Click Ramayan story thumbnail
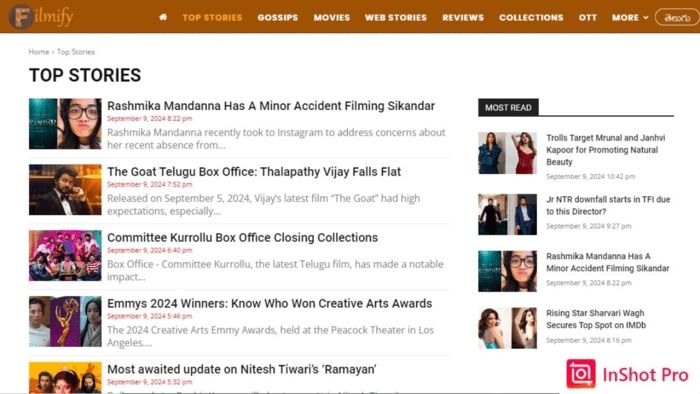The height and width of the screenshot is (394, 700). pos(65,377)
